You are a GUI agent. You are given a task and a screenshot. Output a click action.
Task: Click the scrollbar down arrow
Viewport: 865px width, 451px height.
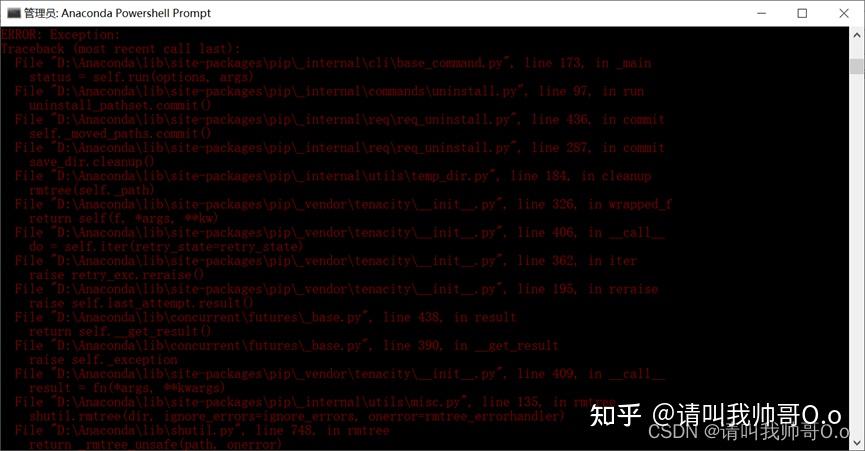857,442
